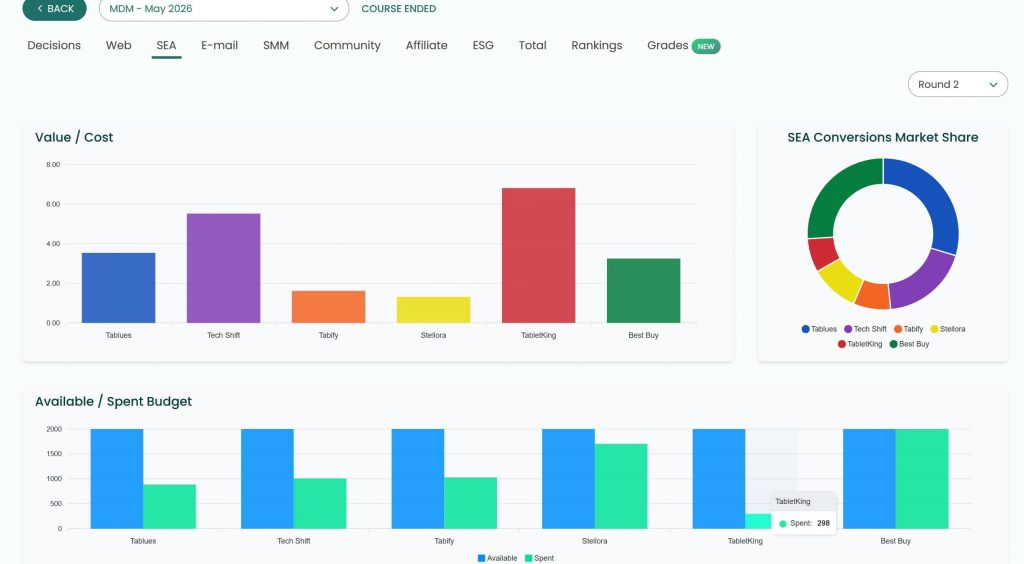Click the purple Tech Shift bar in Value / Cost

(223, 268)
